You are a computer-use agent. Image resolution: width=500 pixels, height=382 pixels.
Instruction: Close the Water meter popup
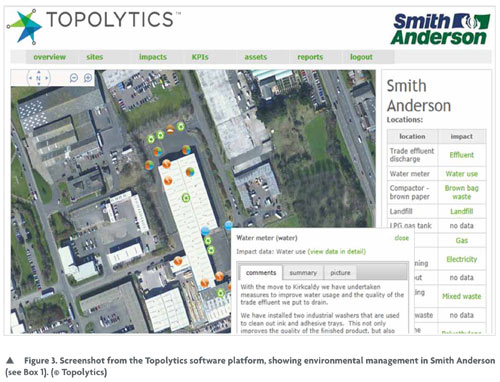click(x=401, y=238)
